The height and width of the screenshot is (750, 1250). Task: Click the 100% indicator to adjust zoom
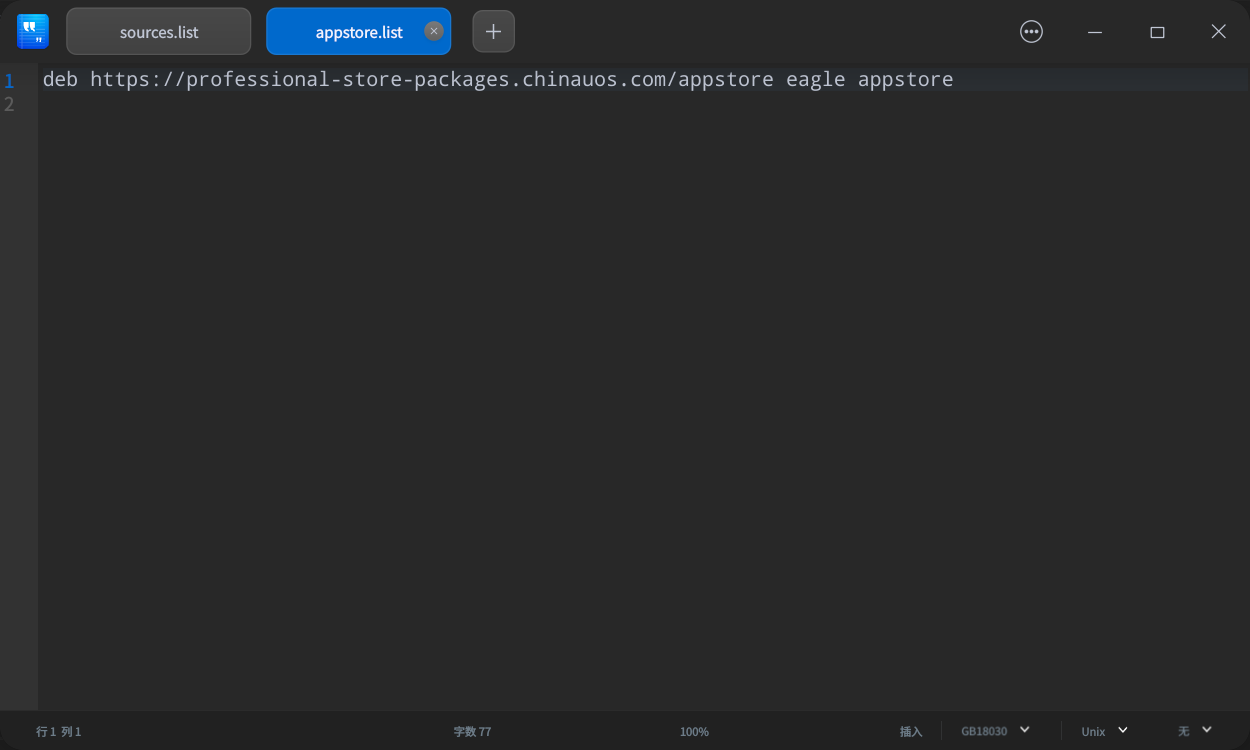click(x=694, y=731)
